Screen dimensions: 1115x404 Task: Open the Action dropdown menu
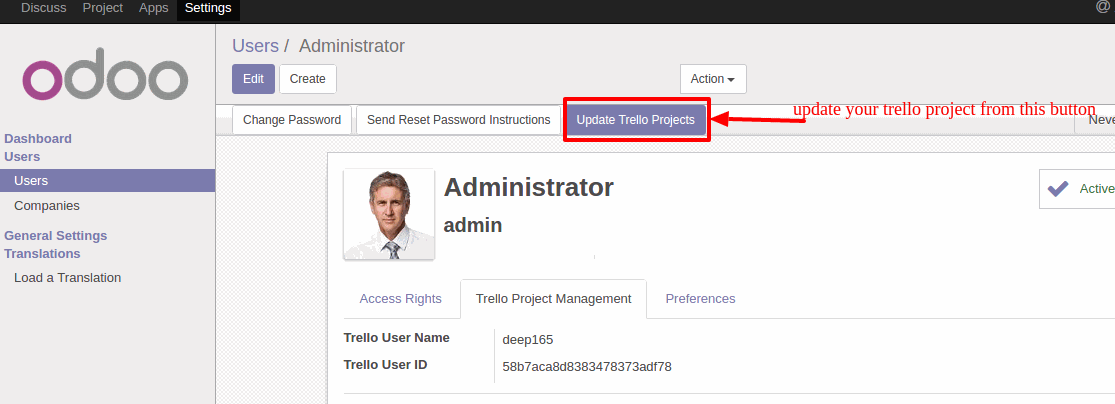(713, 79)
